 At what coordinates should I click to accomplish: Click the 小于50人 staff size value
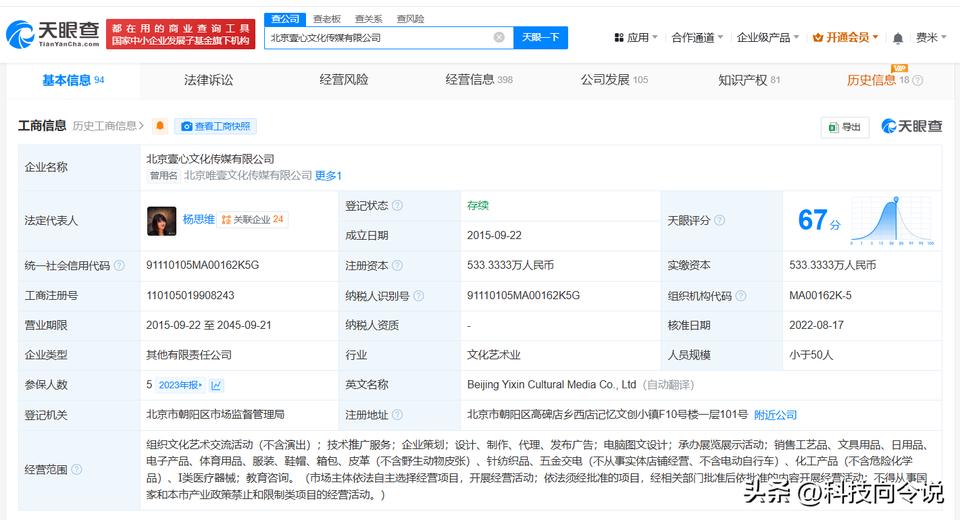click(811, 355)
